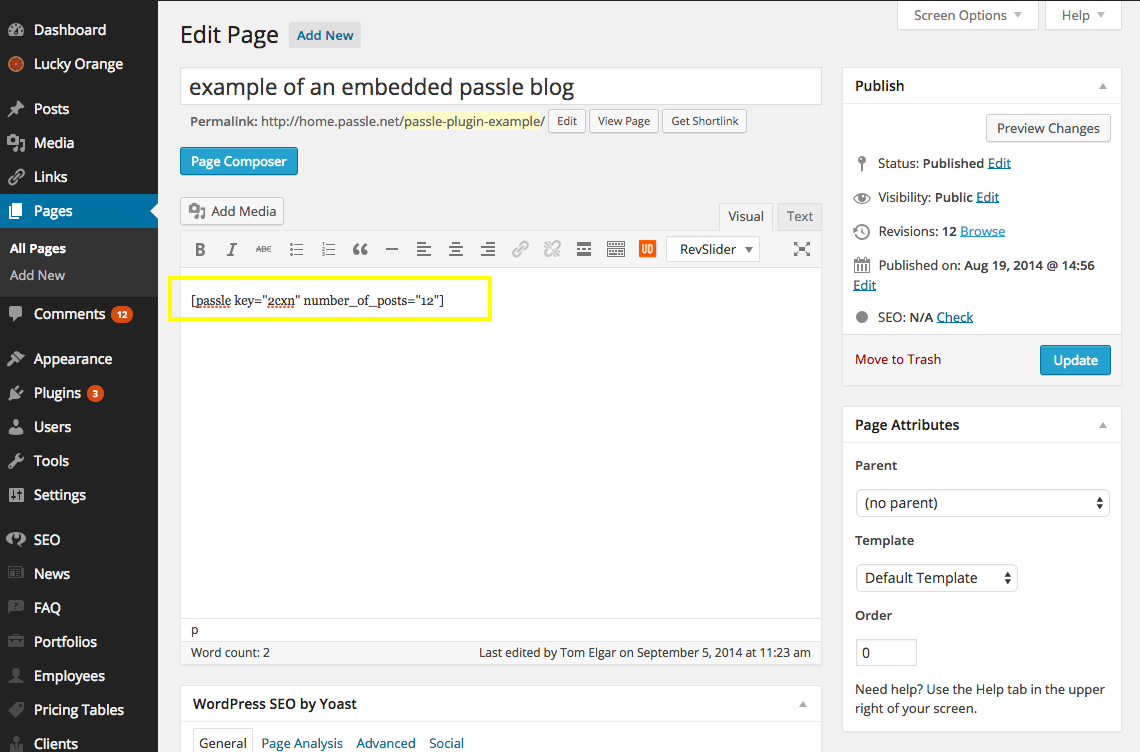Open Yoast Page Analysis tab
The width and height of the screenshot is (1140, 752).
[302, 743]
